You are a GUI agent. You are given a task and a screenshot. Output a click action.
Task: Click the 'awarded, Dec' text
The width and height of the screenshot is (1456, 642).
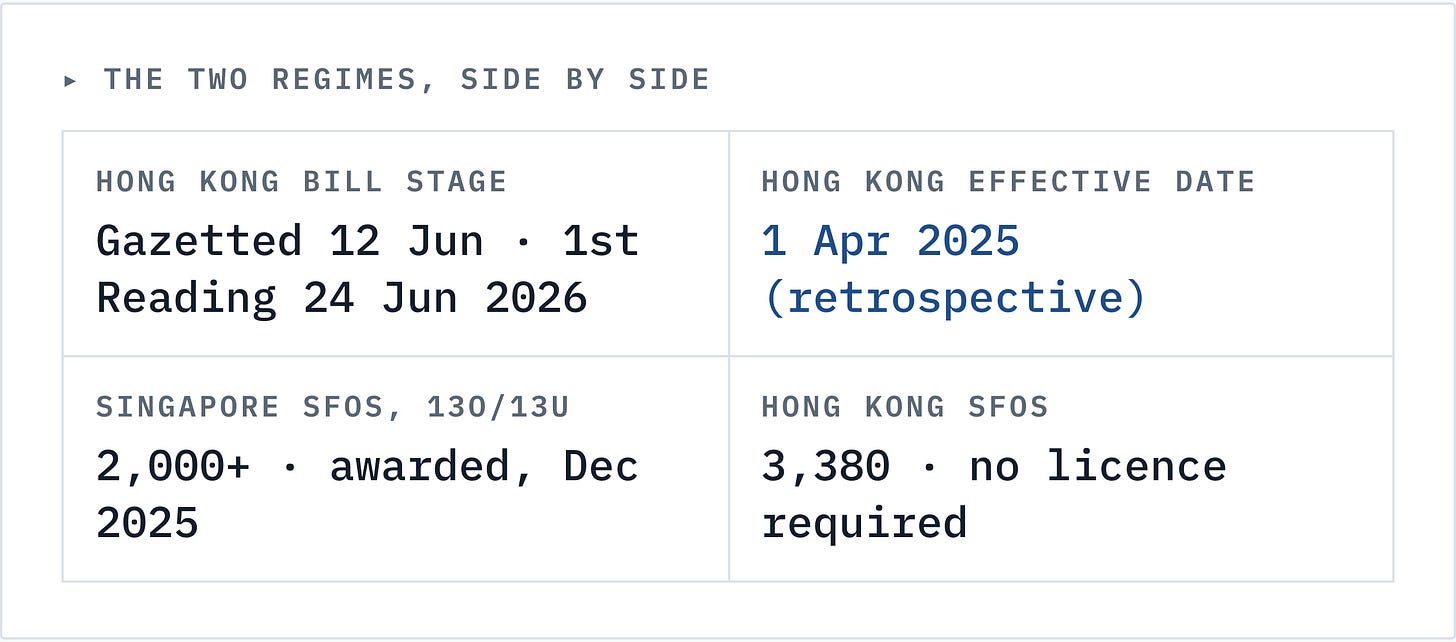(x=484, y=466)
